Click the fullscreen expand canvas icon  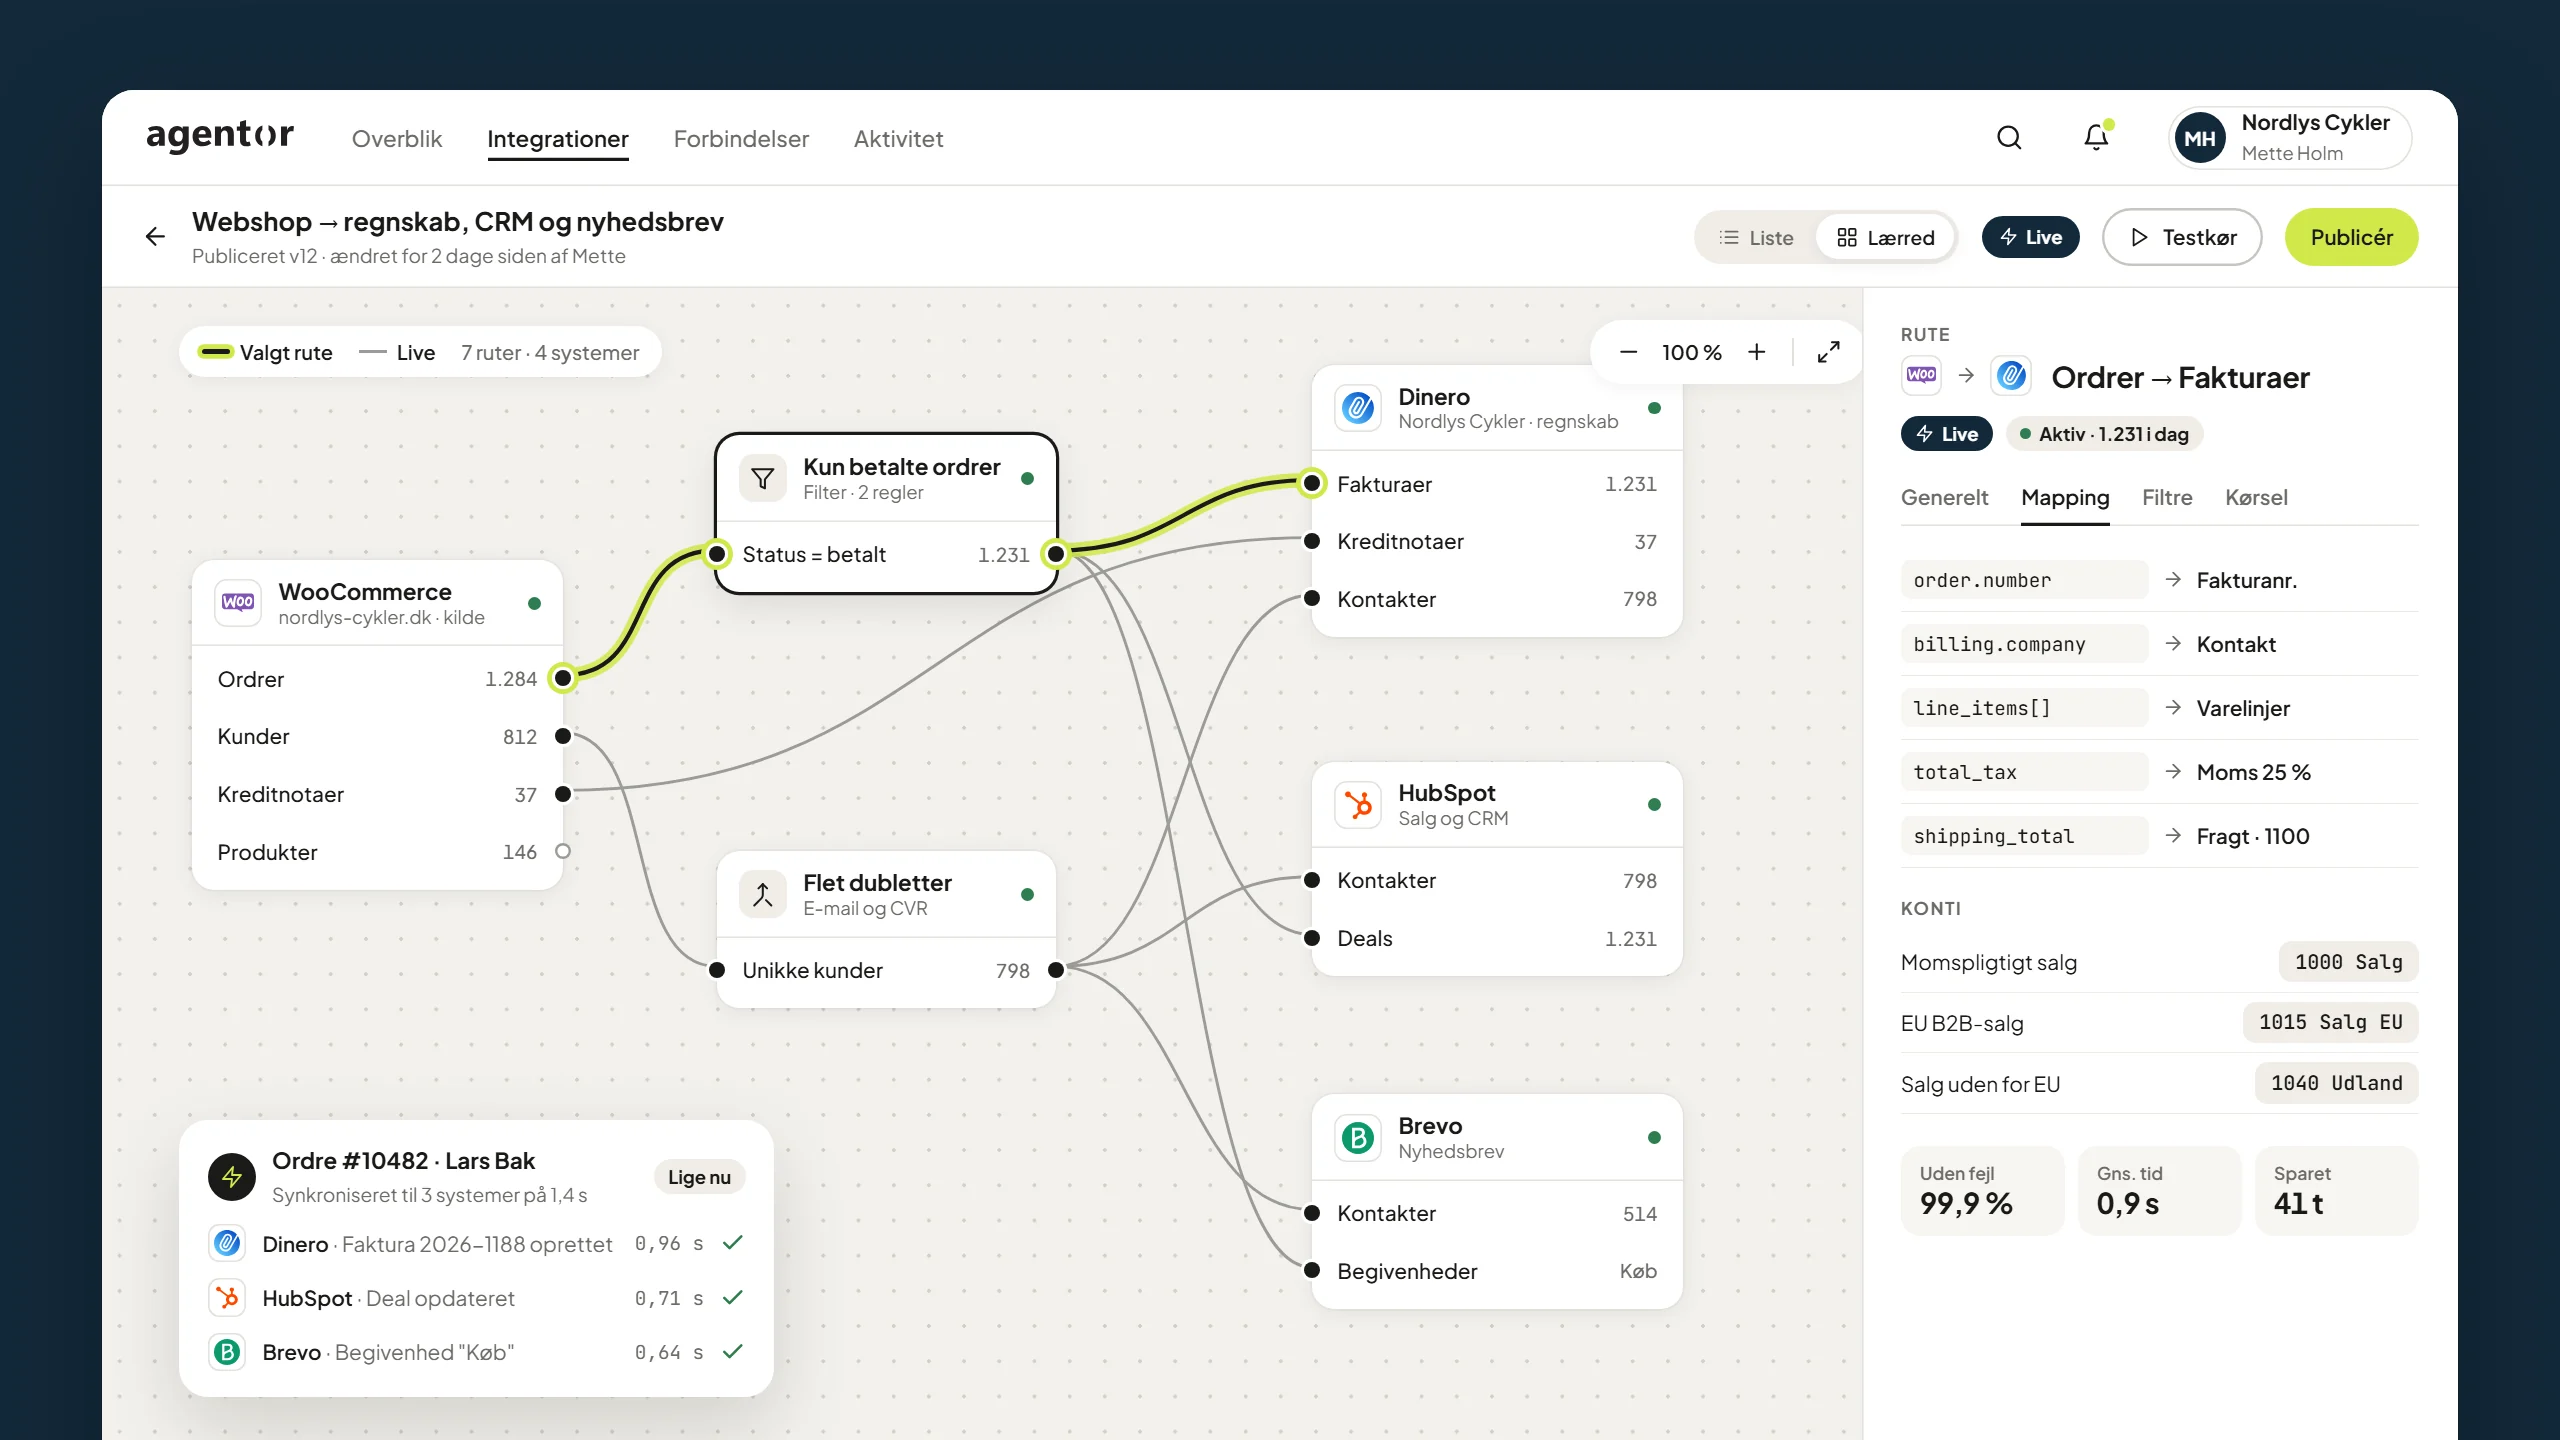[x=1828, y=352]
